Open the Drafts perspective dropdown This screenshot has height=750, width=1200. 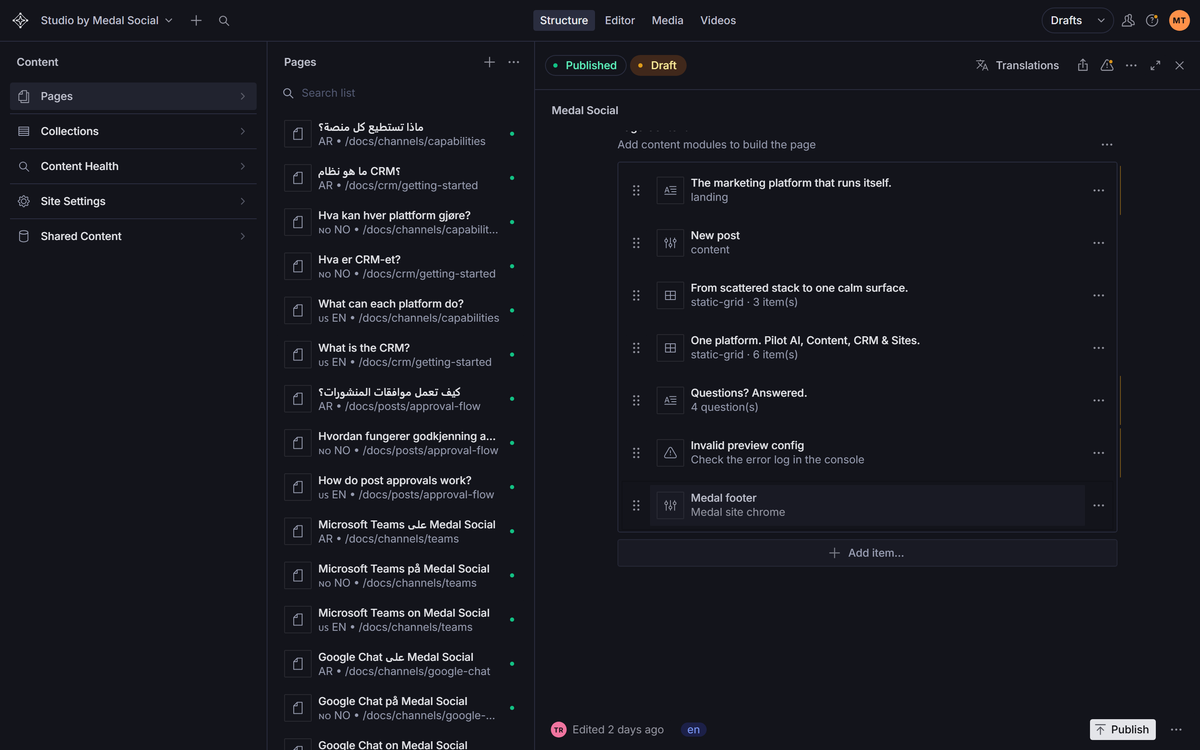[x=1077, y=20]
